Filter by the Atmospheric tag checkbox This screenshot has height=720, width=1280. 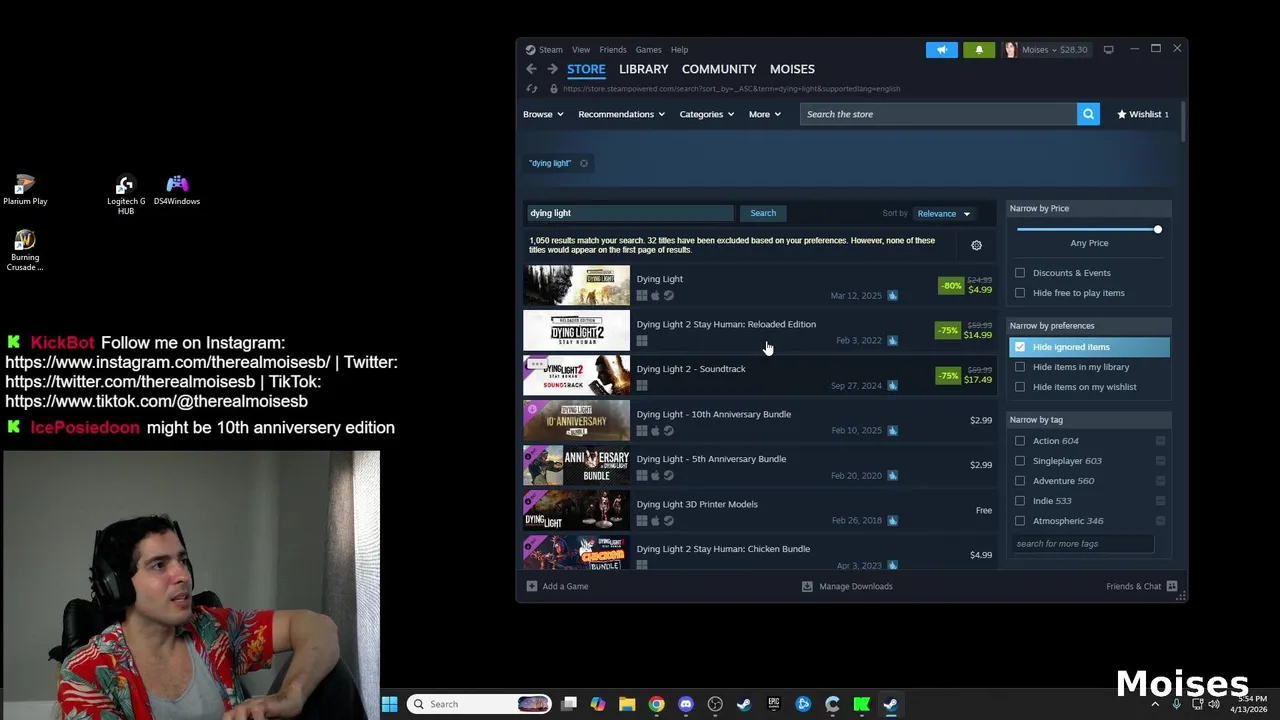click(x=1020, y=521)
